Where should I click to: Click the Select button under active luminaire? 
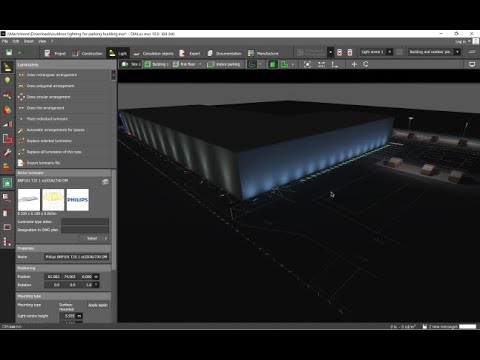(x=95, y=238)
